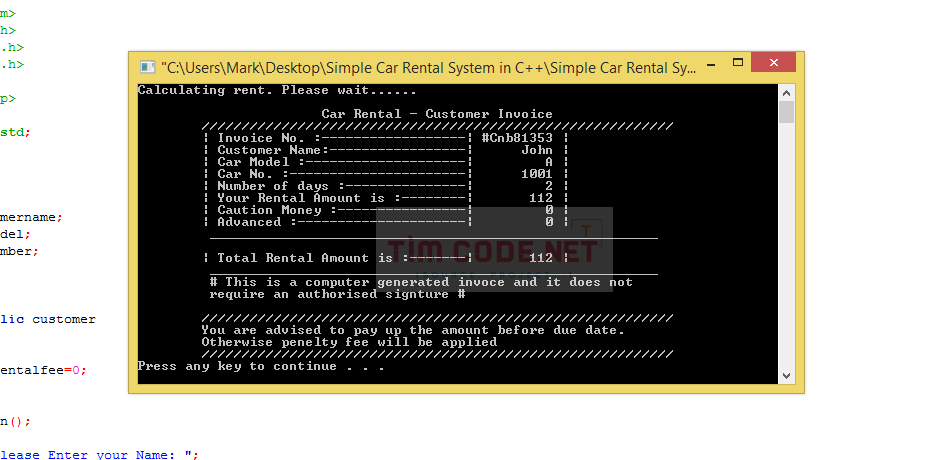Click the 'Car Rental - Customer Invoice' heading
This screenshot has width=950, height=460.
[x=437, y=114]
